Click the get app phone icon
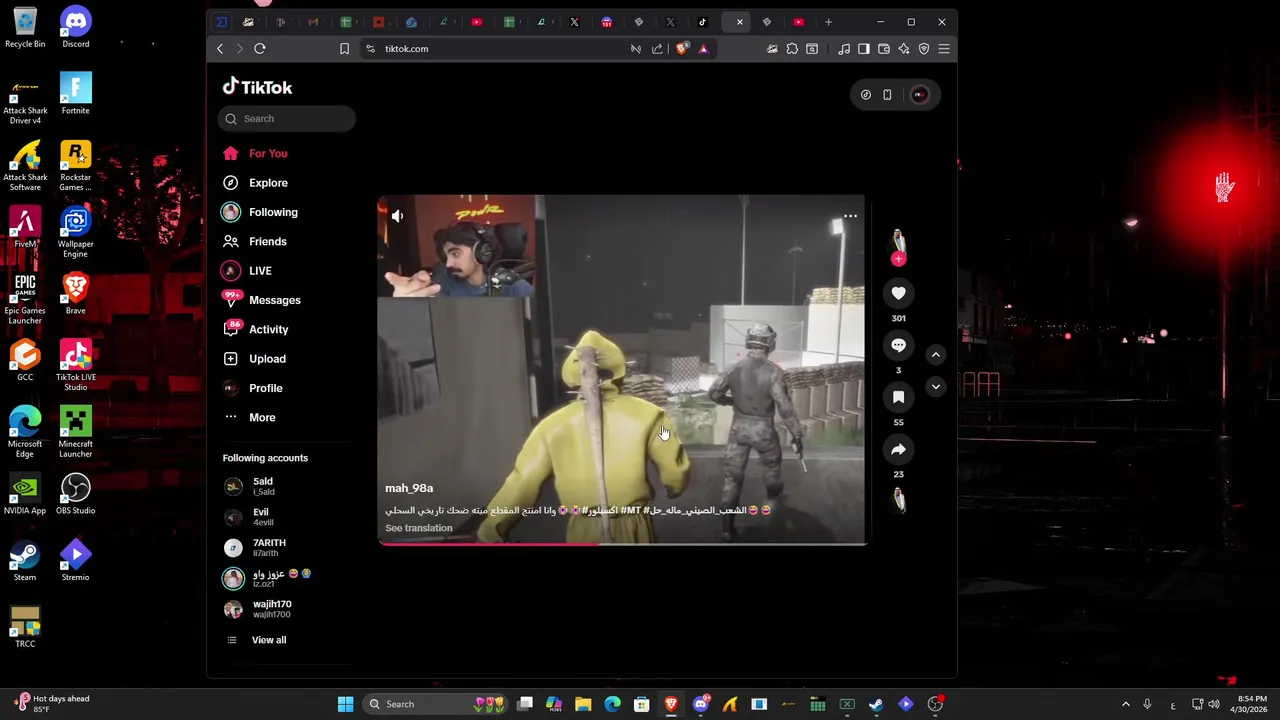This screenshot has height=720, width=1280. 887,95
